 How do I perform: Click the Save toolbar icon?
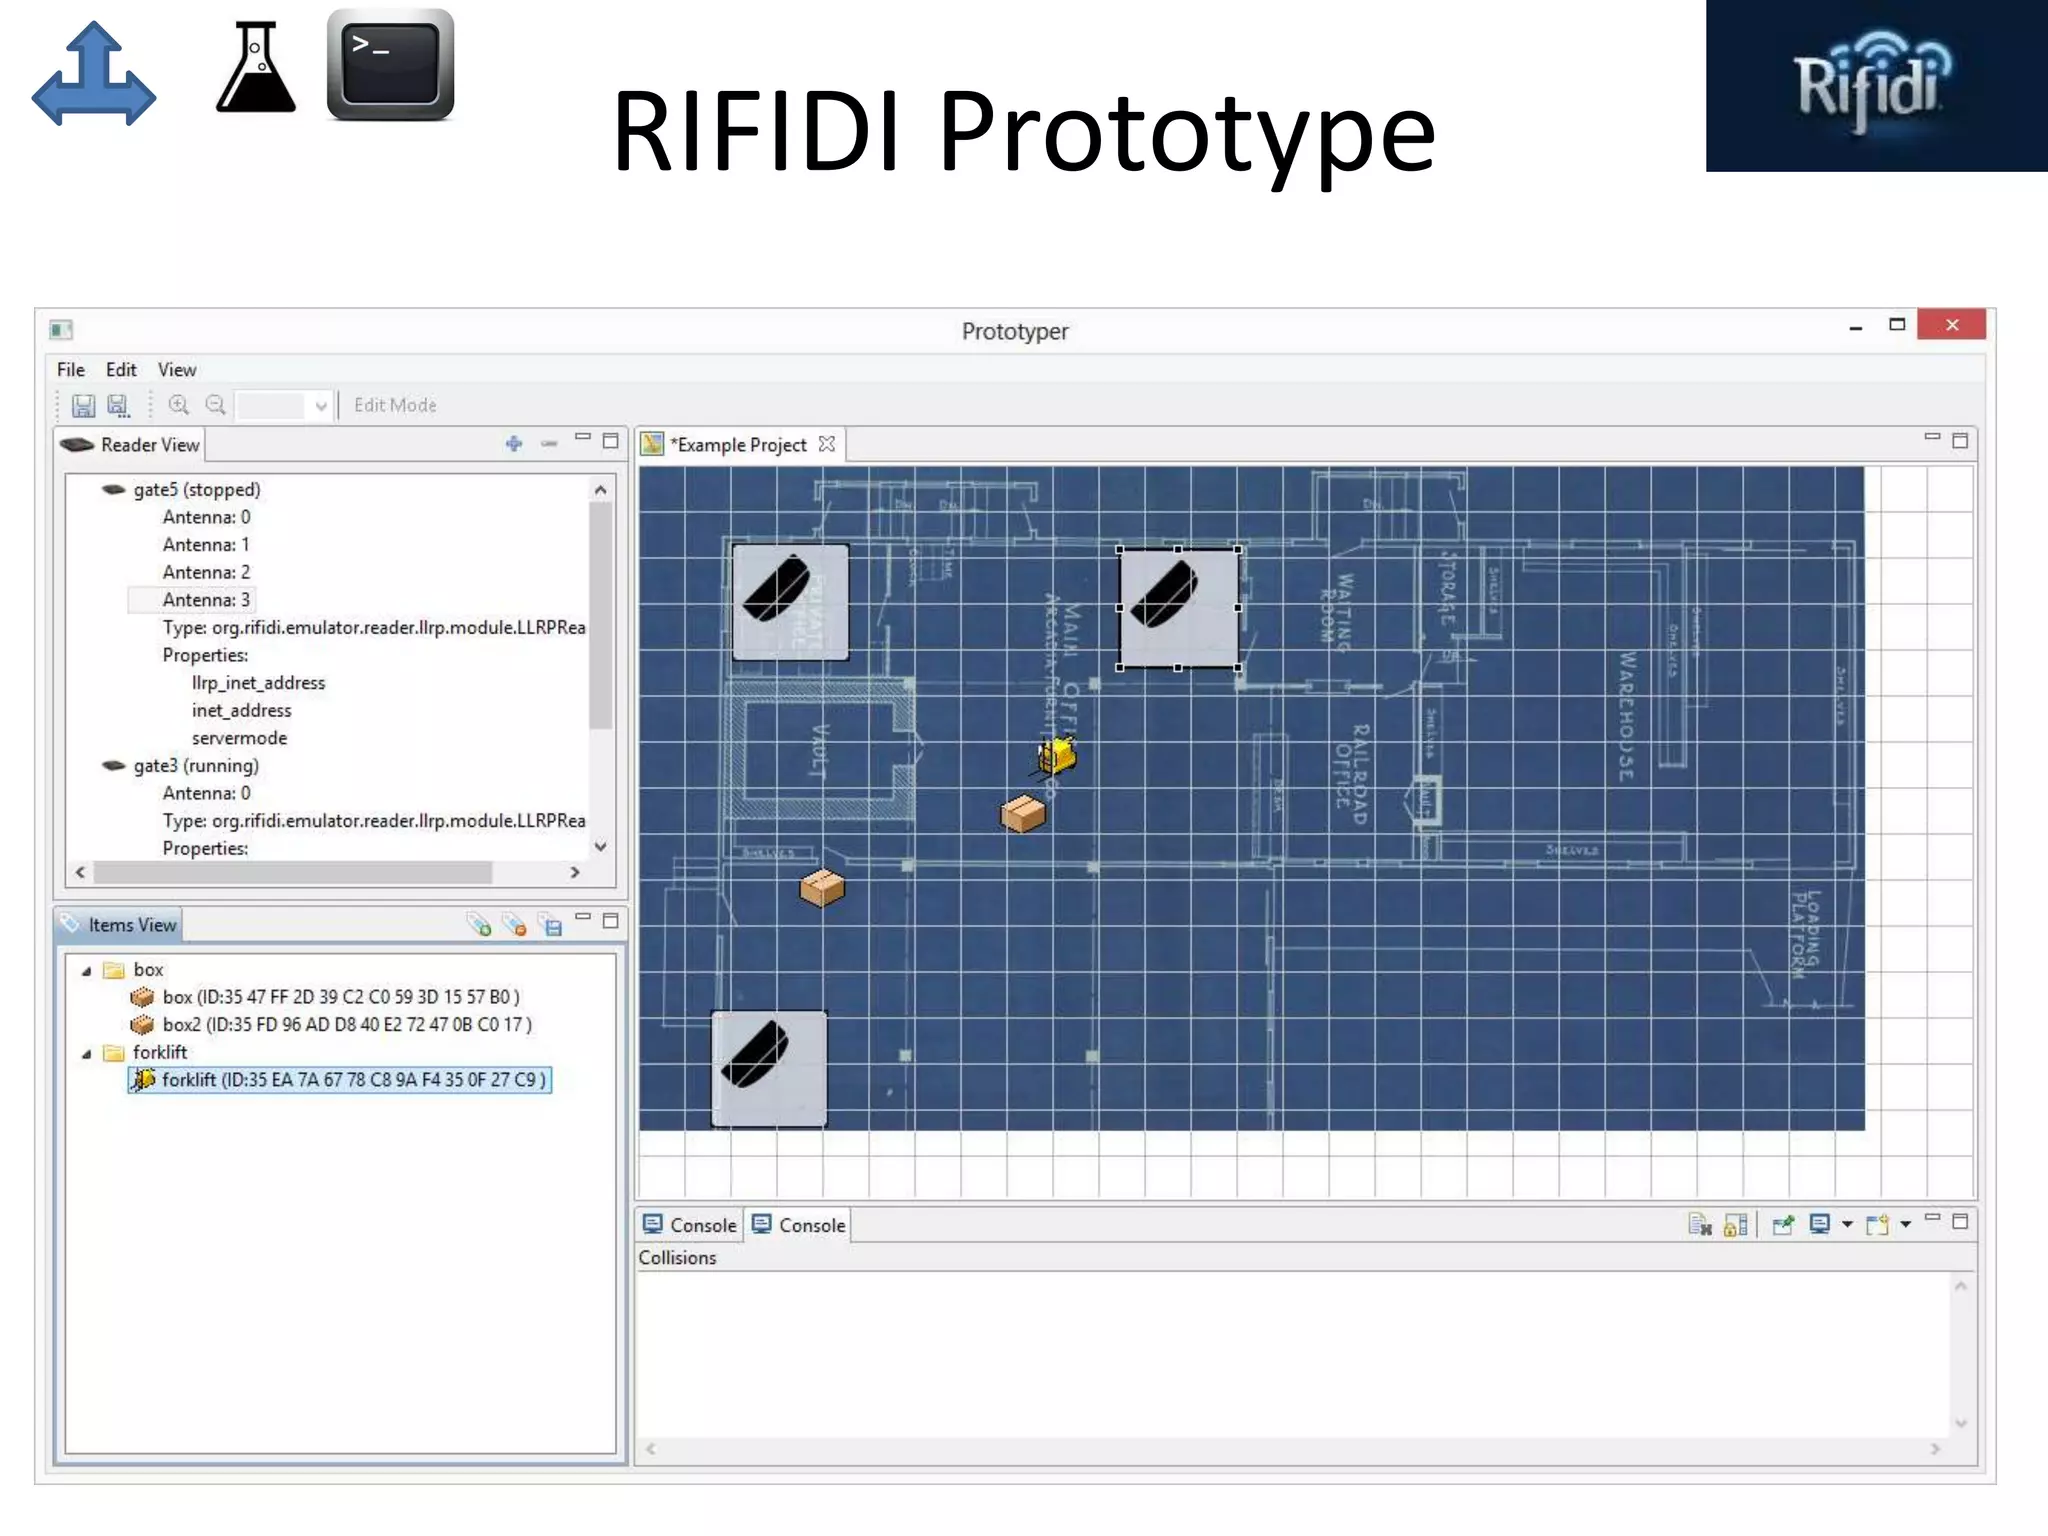pos(84,405)
